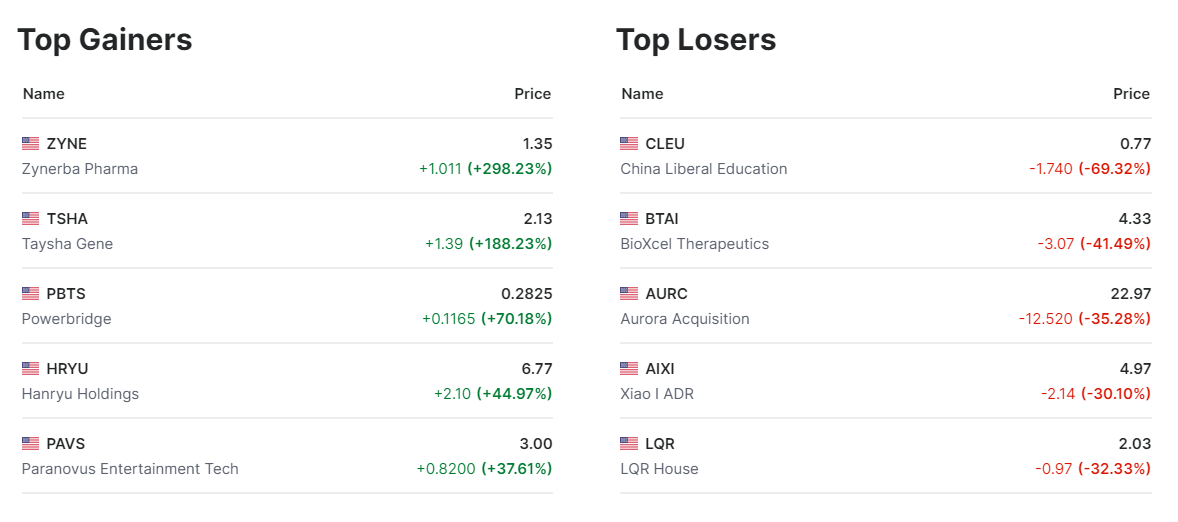Click the Top Losers heading

point(696,40)
